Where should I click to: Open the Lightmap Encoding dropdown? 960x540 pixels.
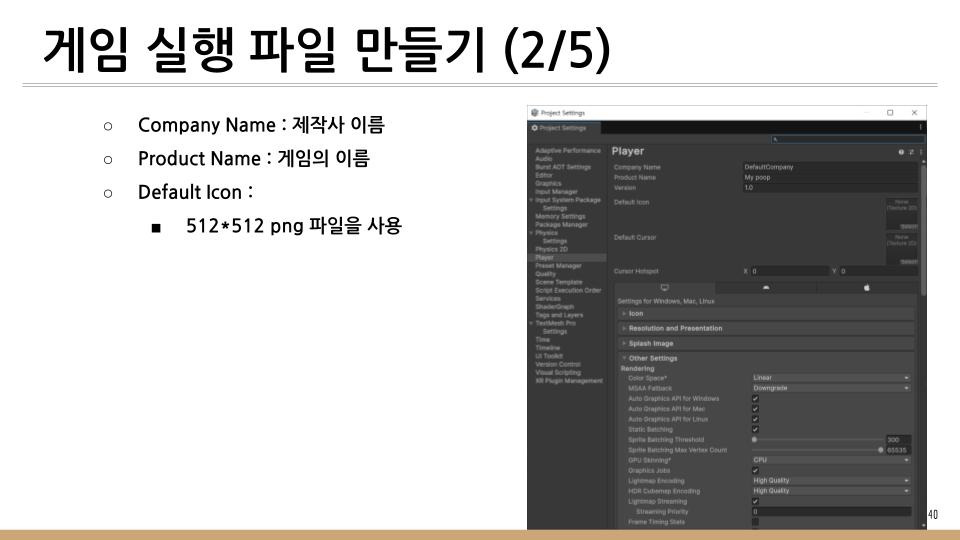(x=831, y=481)
